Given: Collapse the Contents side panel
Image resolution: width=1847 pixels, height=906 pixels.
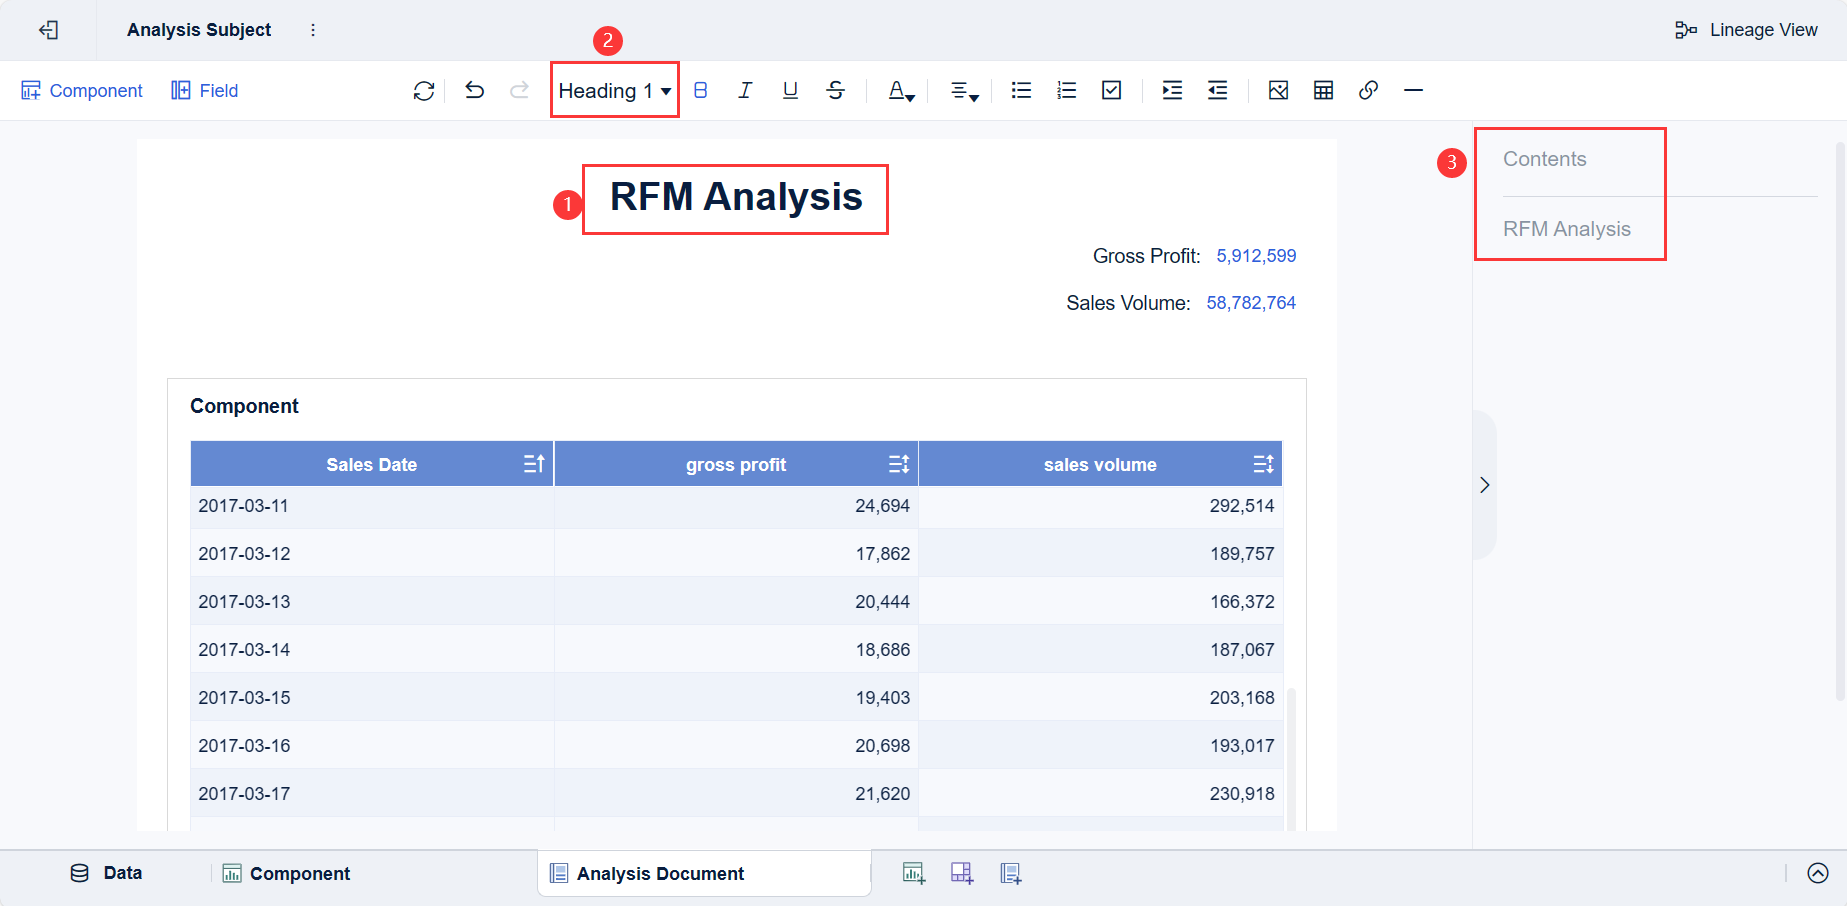Looking at the screenshot, I should click(1484, 485).
